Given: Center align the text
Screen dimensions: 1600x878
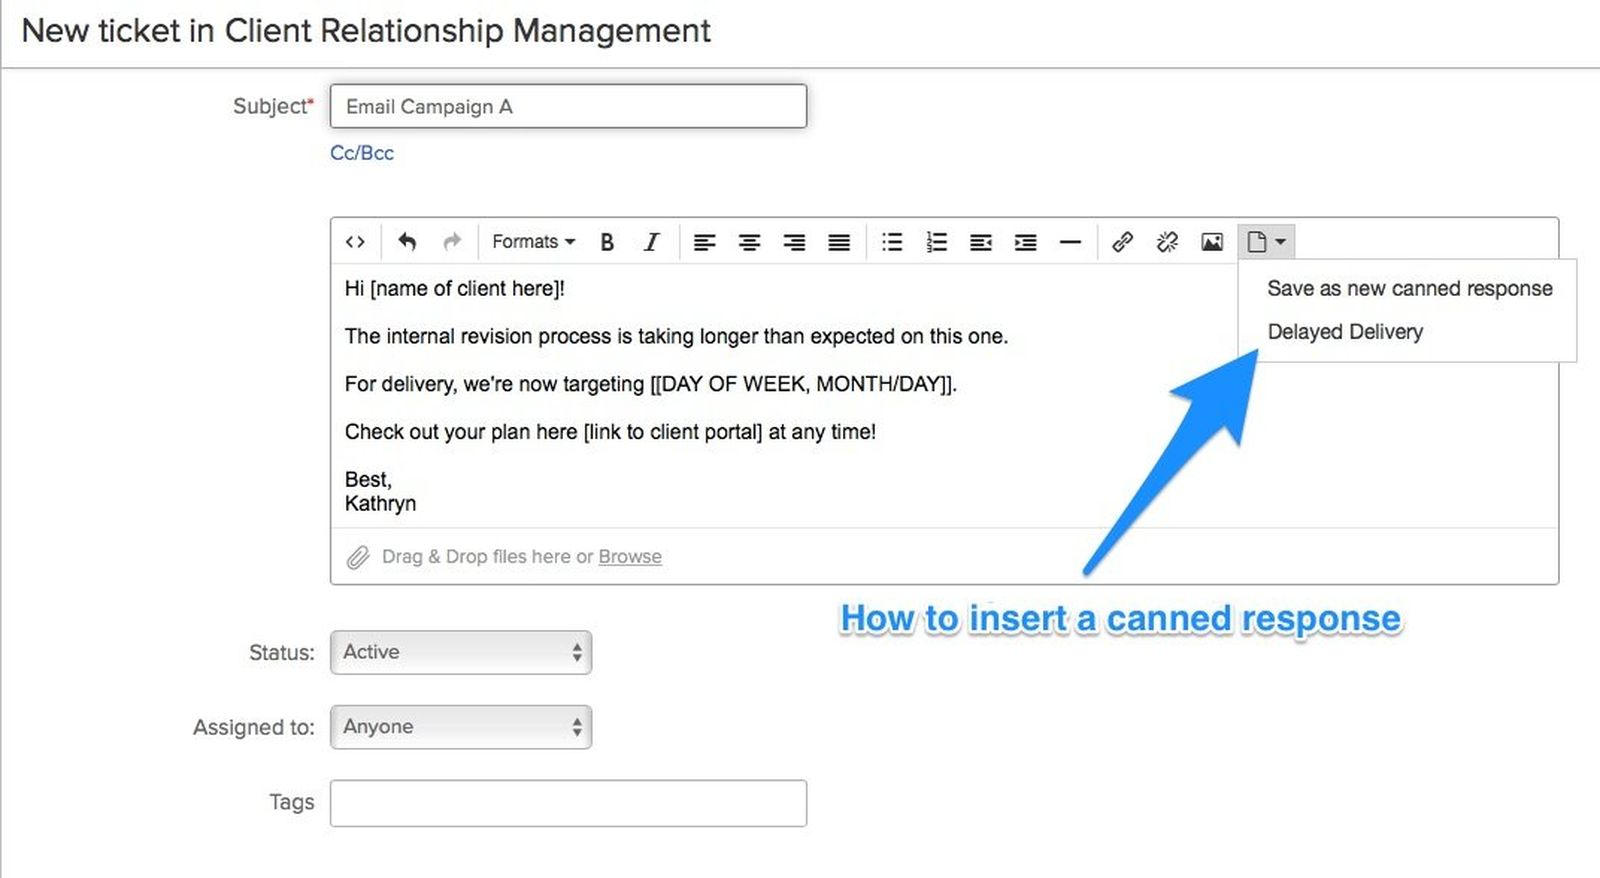Looking at the screenshot, I should [749, 242].
